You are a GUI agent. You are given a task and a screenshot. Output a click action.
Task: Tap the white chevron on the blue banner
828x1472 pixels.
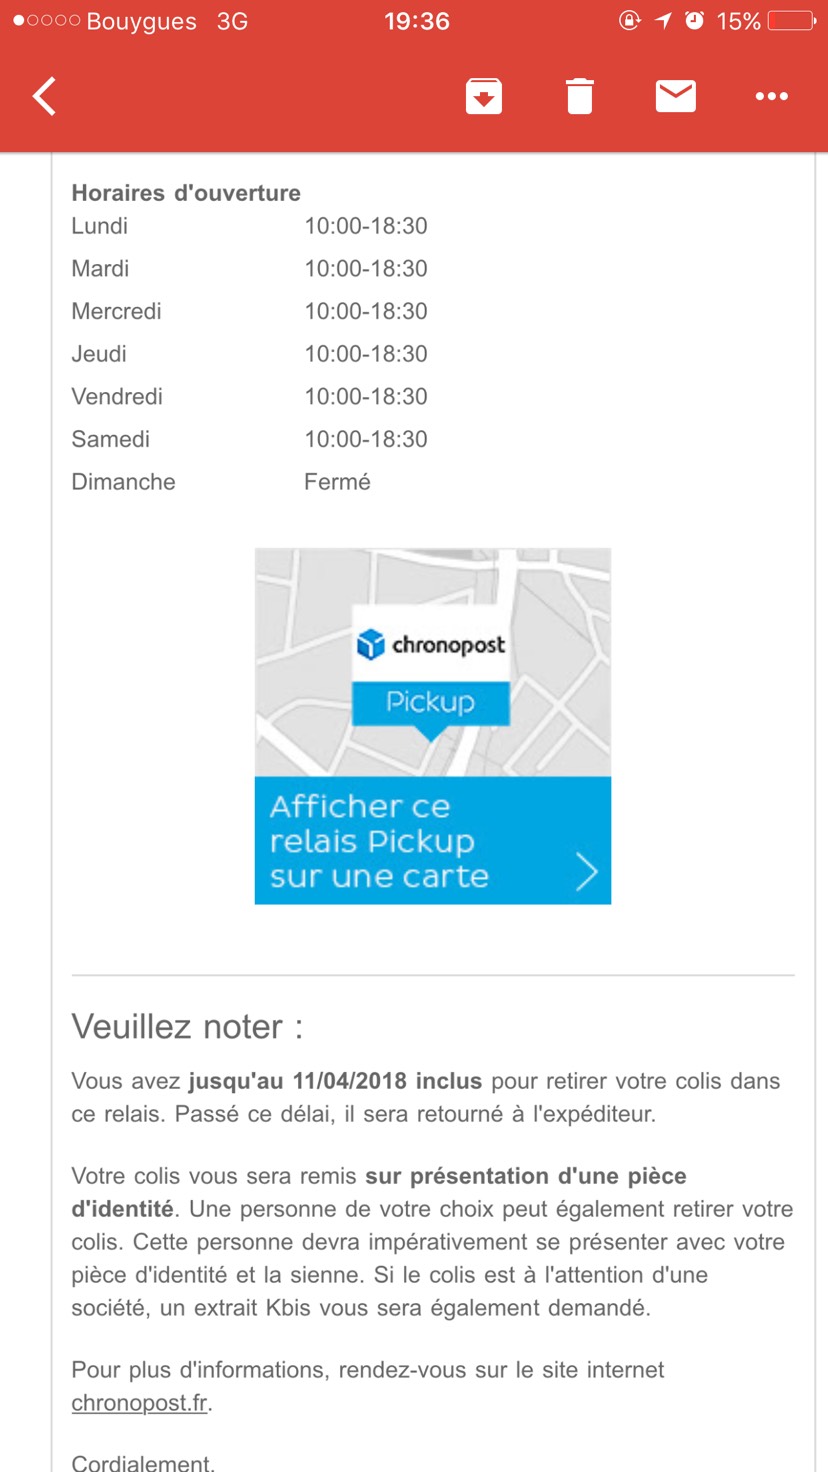(587, 872)
